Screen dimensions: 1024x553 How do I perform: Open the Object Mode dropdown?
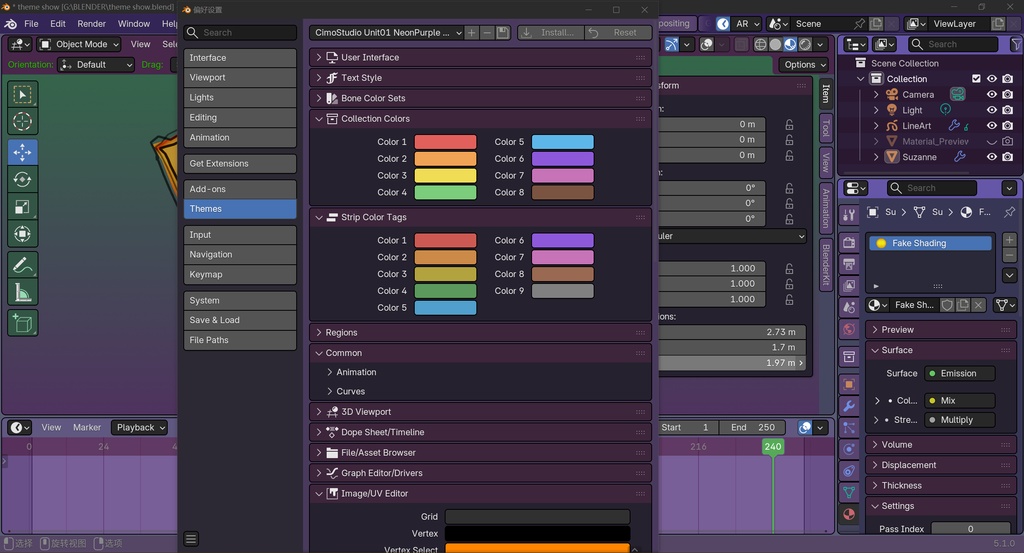click(80, 44)
